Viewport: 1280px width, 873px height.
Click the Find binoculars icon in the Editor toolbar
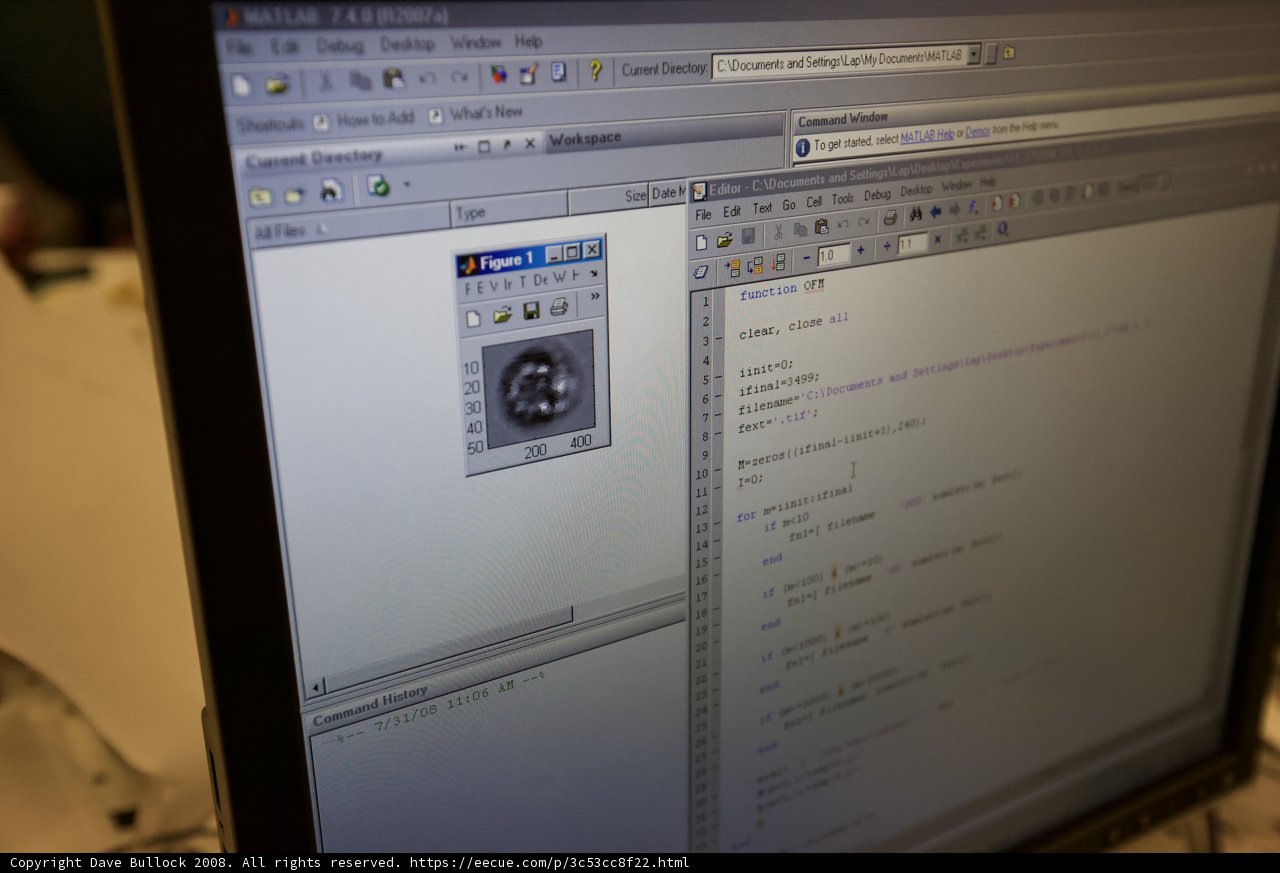point(915,214)
